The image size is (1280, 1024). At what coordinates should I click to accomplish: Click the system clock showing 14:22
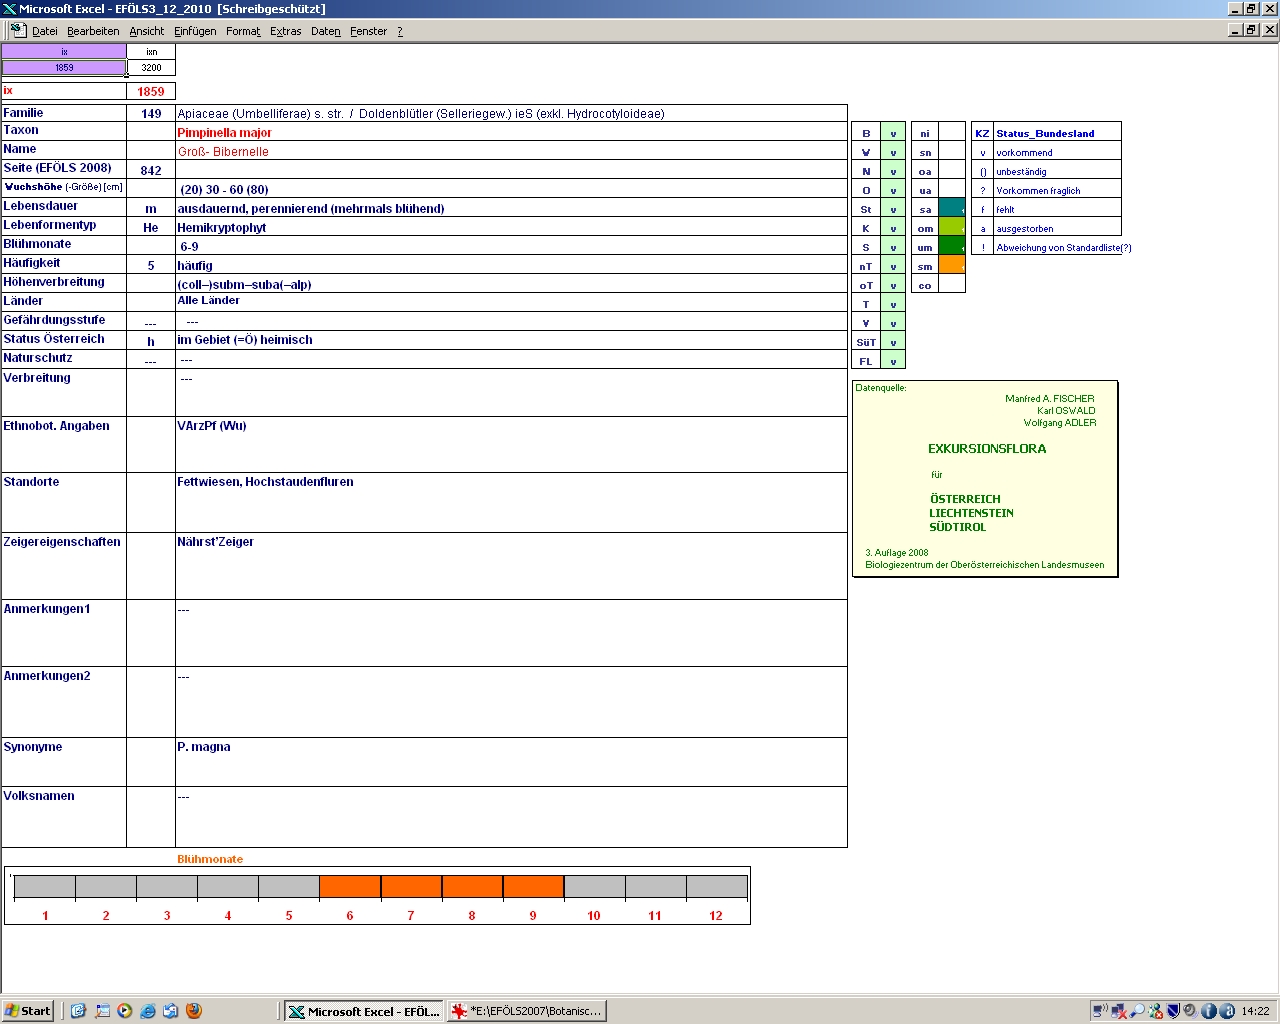point(1255,1011)
